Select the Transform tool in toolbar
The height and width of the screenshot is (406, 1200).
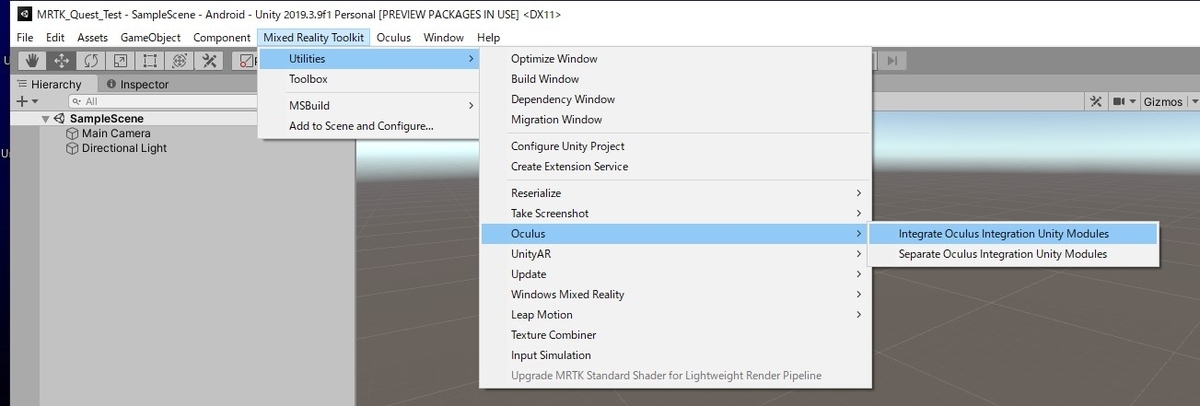click(179, 60)
